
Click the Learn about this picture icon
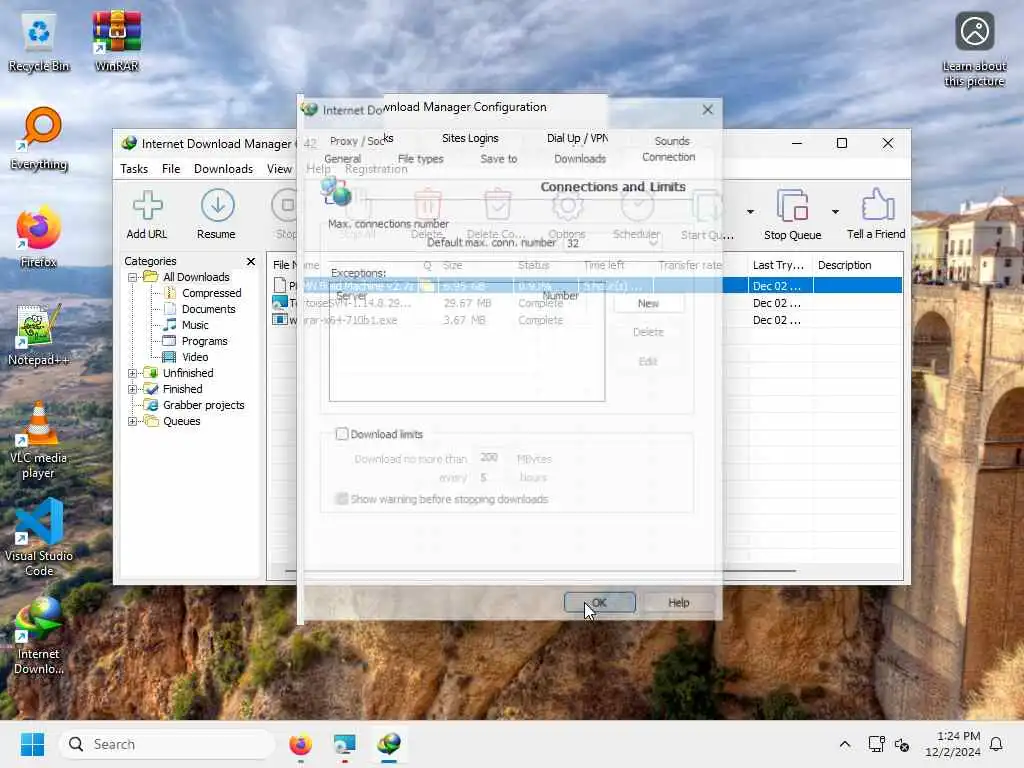point(974,50)
